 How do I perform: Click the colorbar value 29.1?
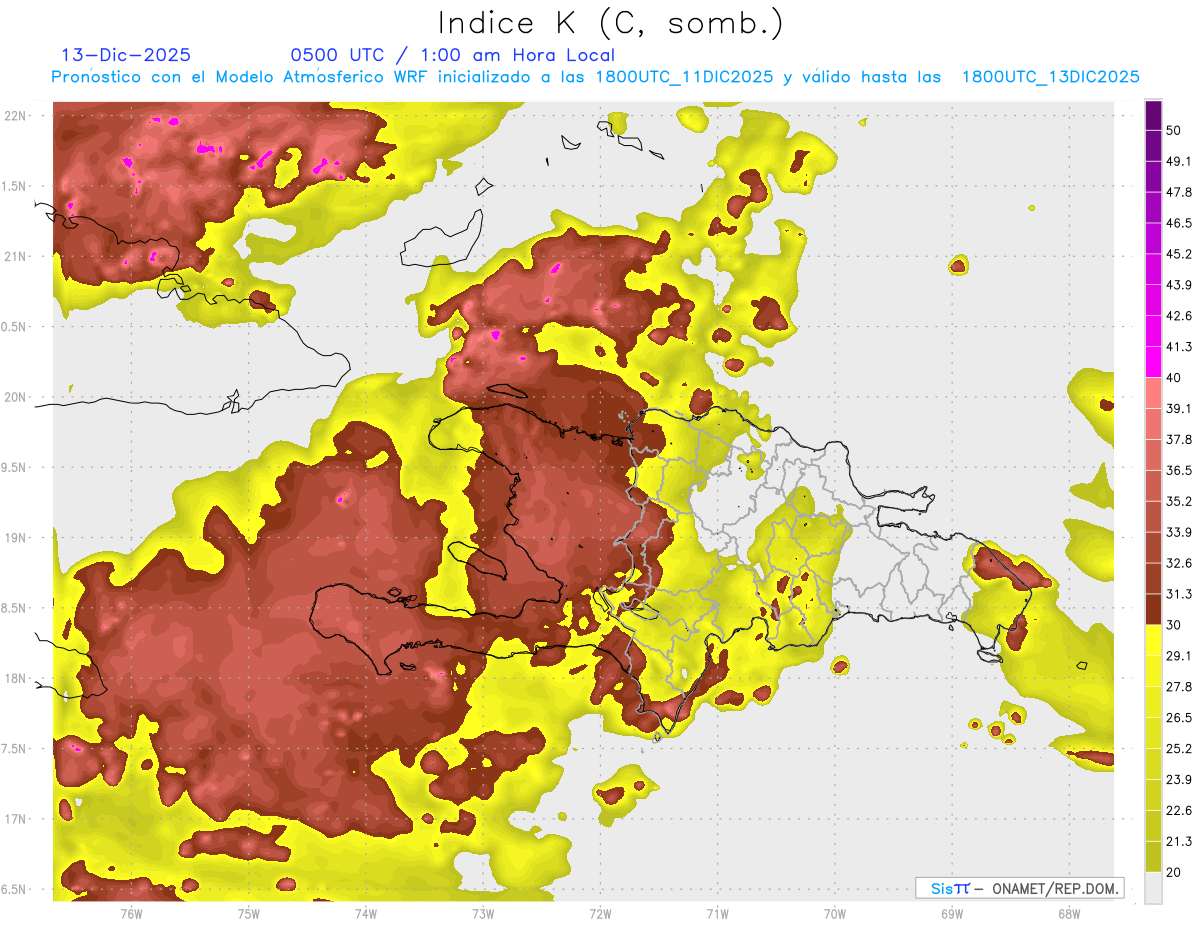click(x=1179, y=655)
